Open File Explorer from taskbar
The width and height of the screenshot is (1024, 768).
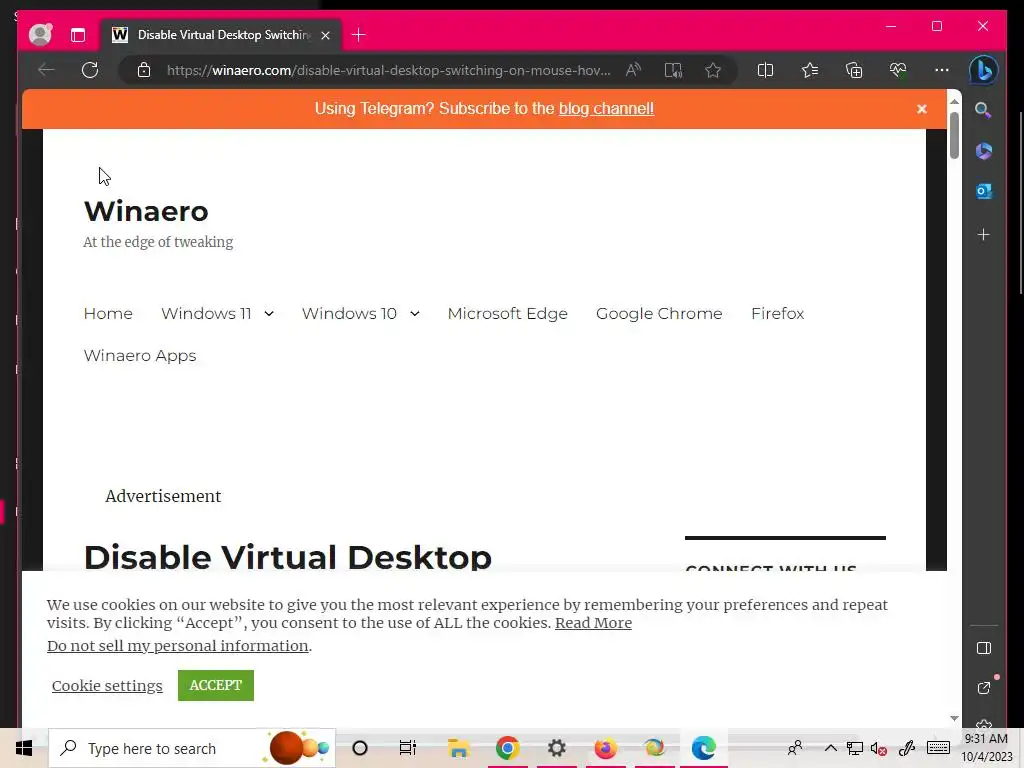(458, 748)
